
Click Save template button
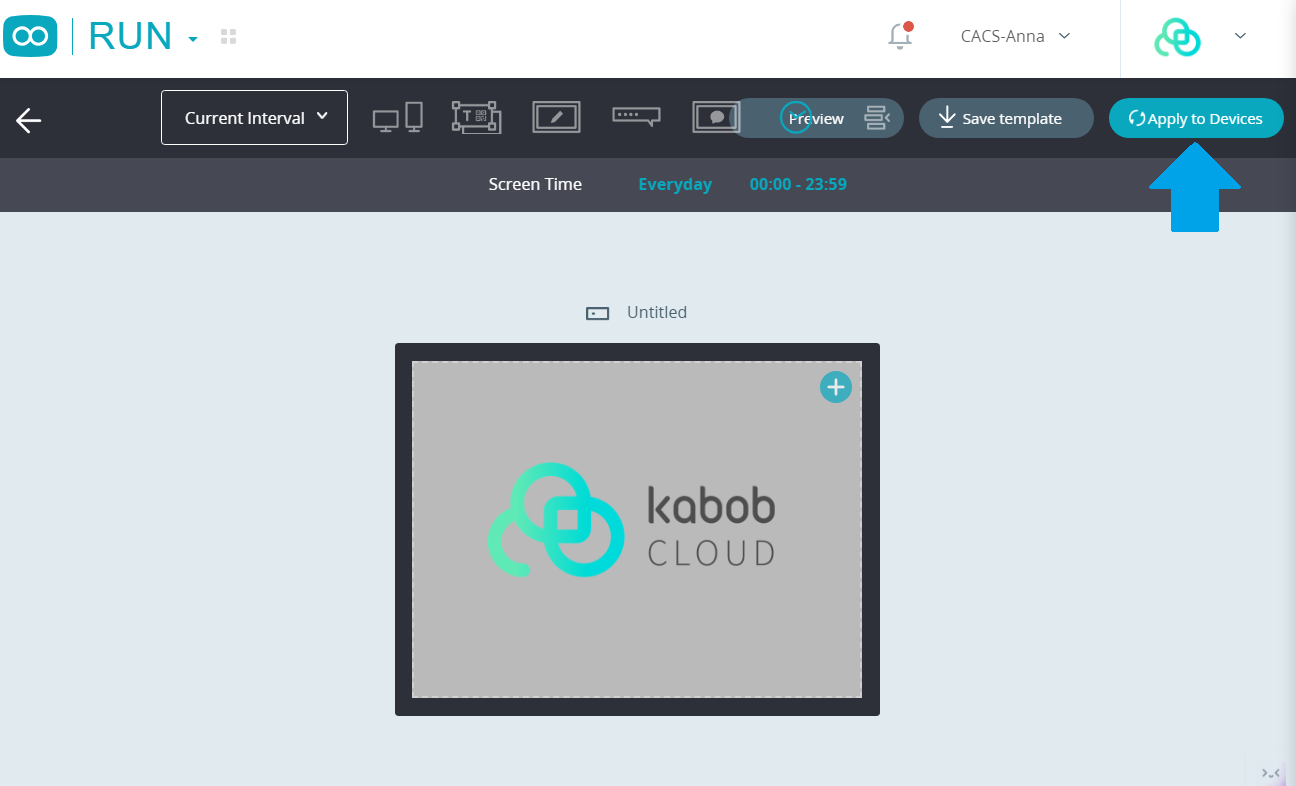coord(1006,118)
